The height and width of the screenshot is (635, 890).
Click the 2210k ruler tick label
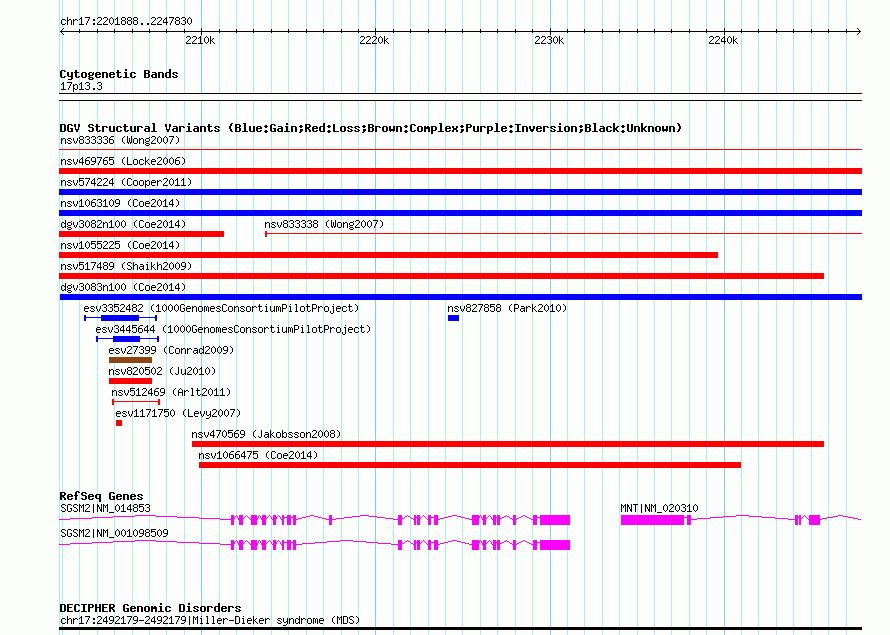click(x=200, y=40)
